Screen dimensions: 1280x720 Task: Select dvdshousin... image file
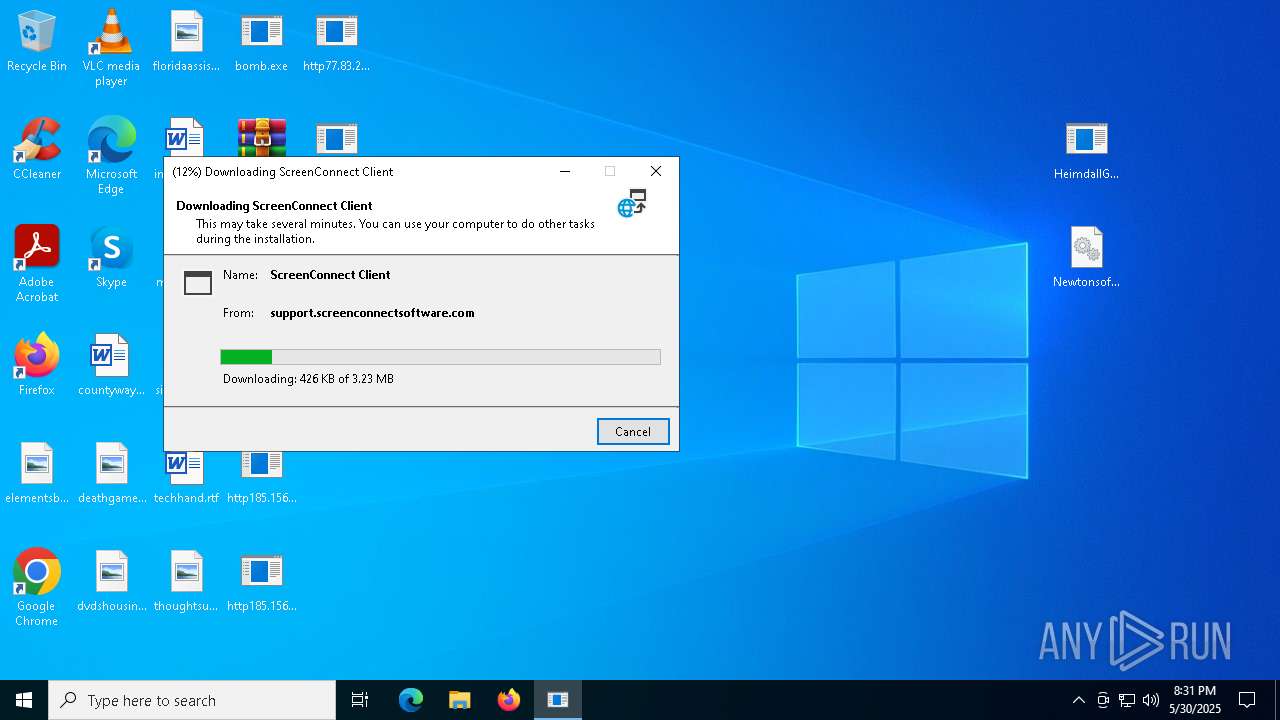(111, 582)
